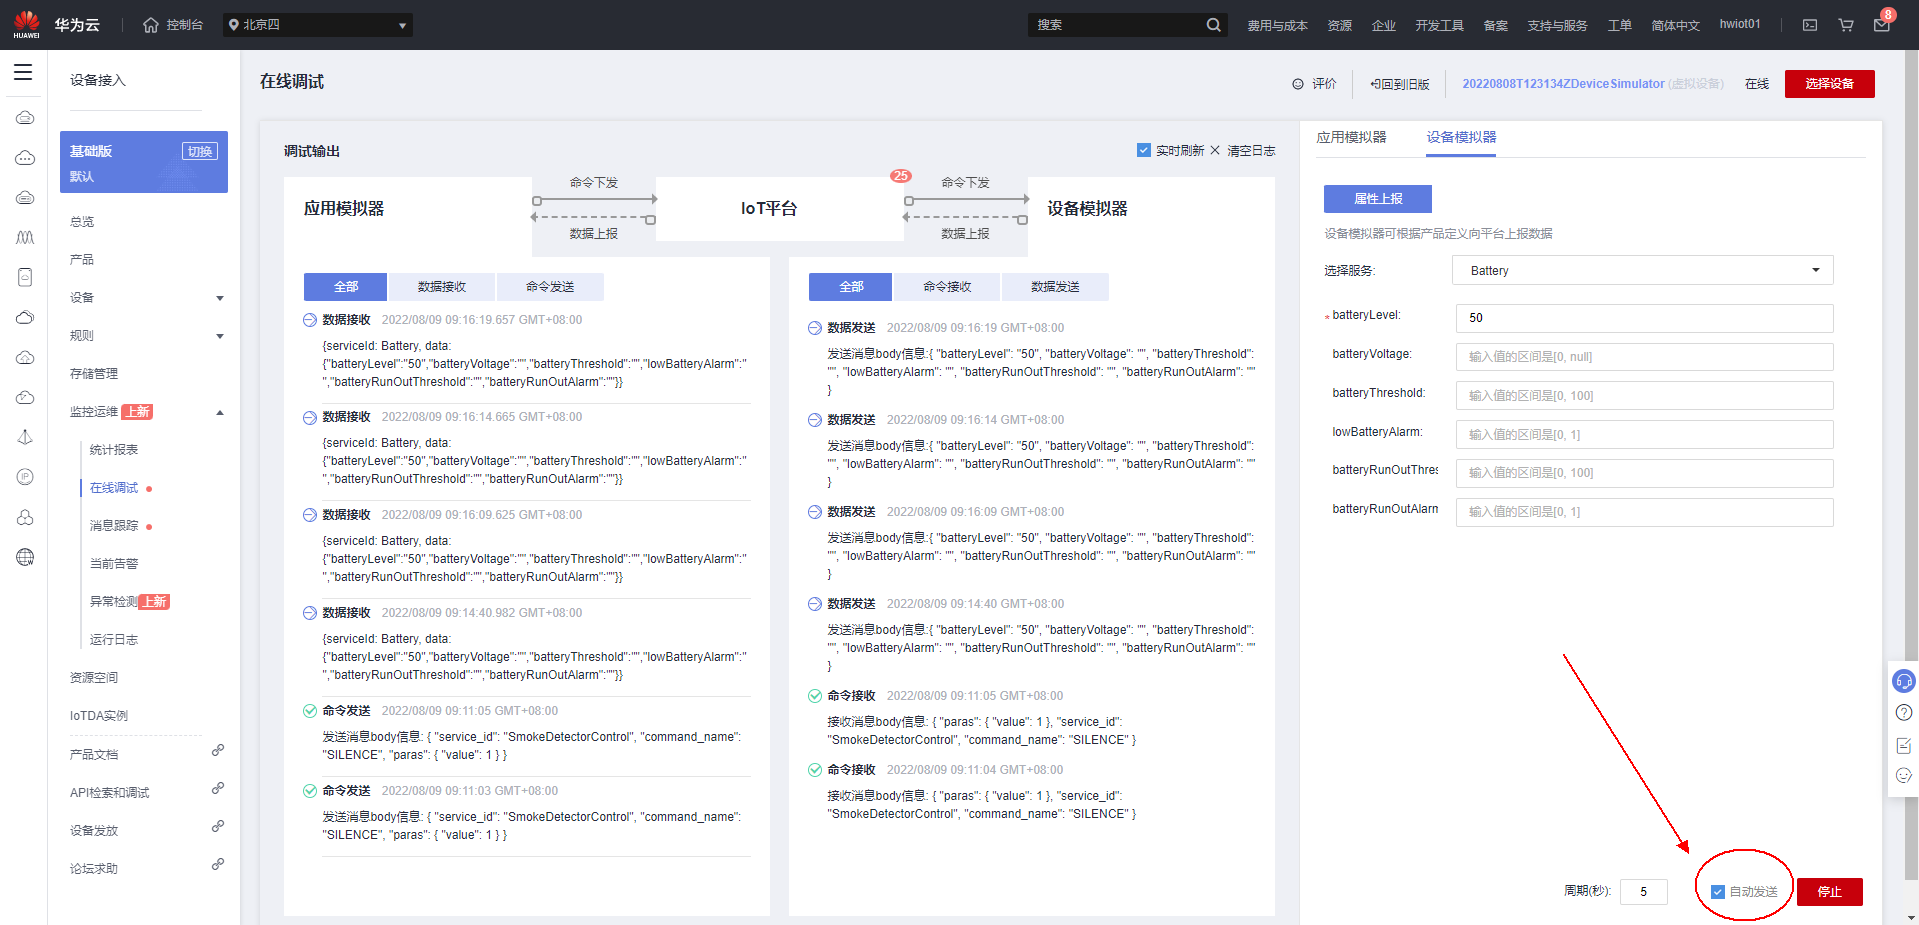Click the search magnifier icon
The height and width of the screenshot is (925, 1919).
click(1213, 25)
